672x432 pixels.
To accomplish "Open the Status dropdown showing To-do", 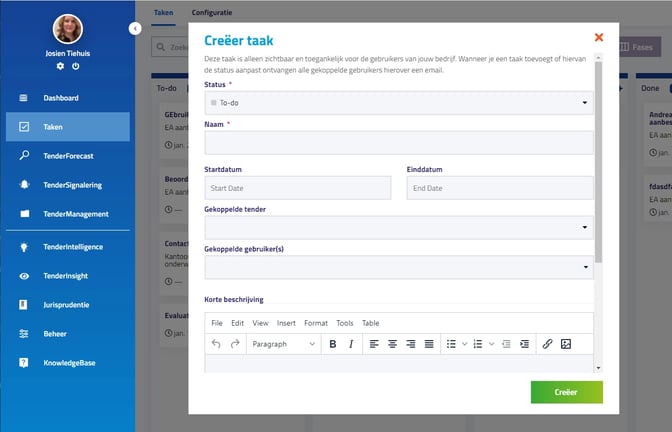I will click(399, 103).
